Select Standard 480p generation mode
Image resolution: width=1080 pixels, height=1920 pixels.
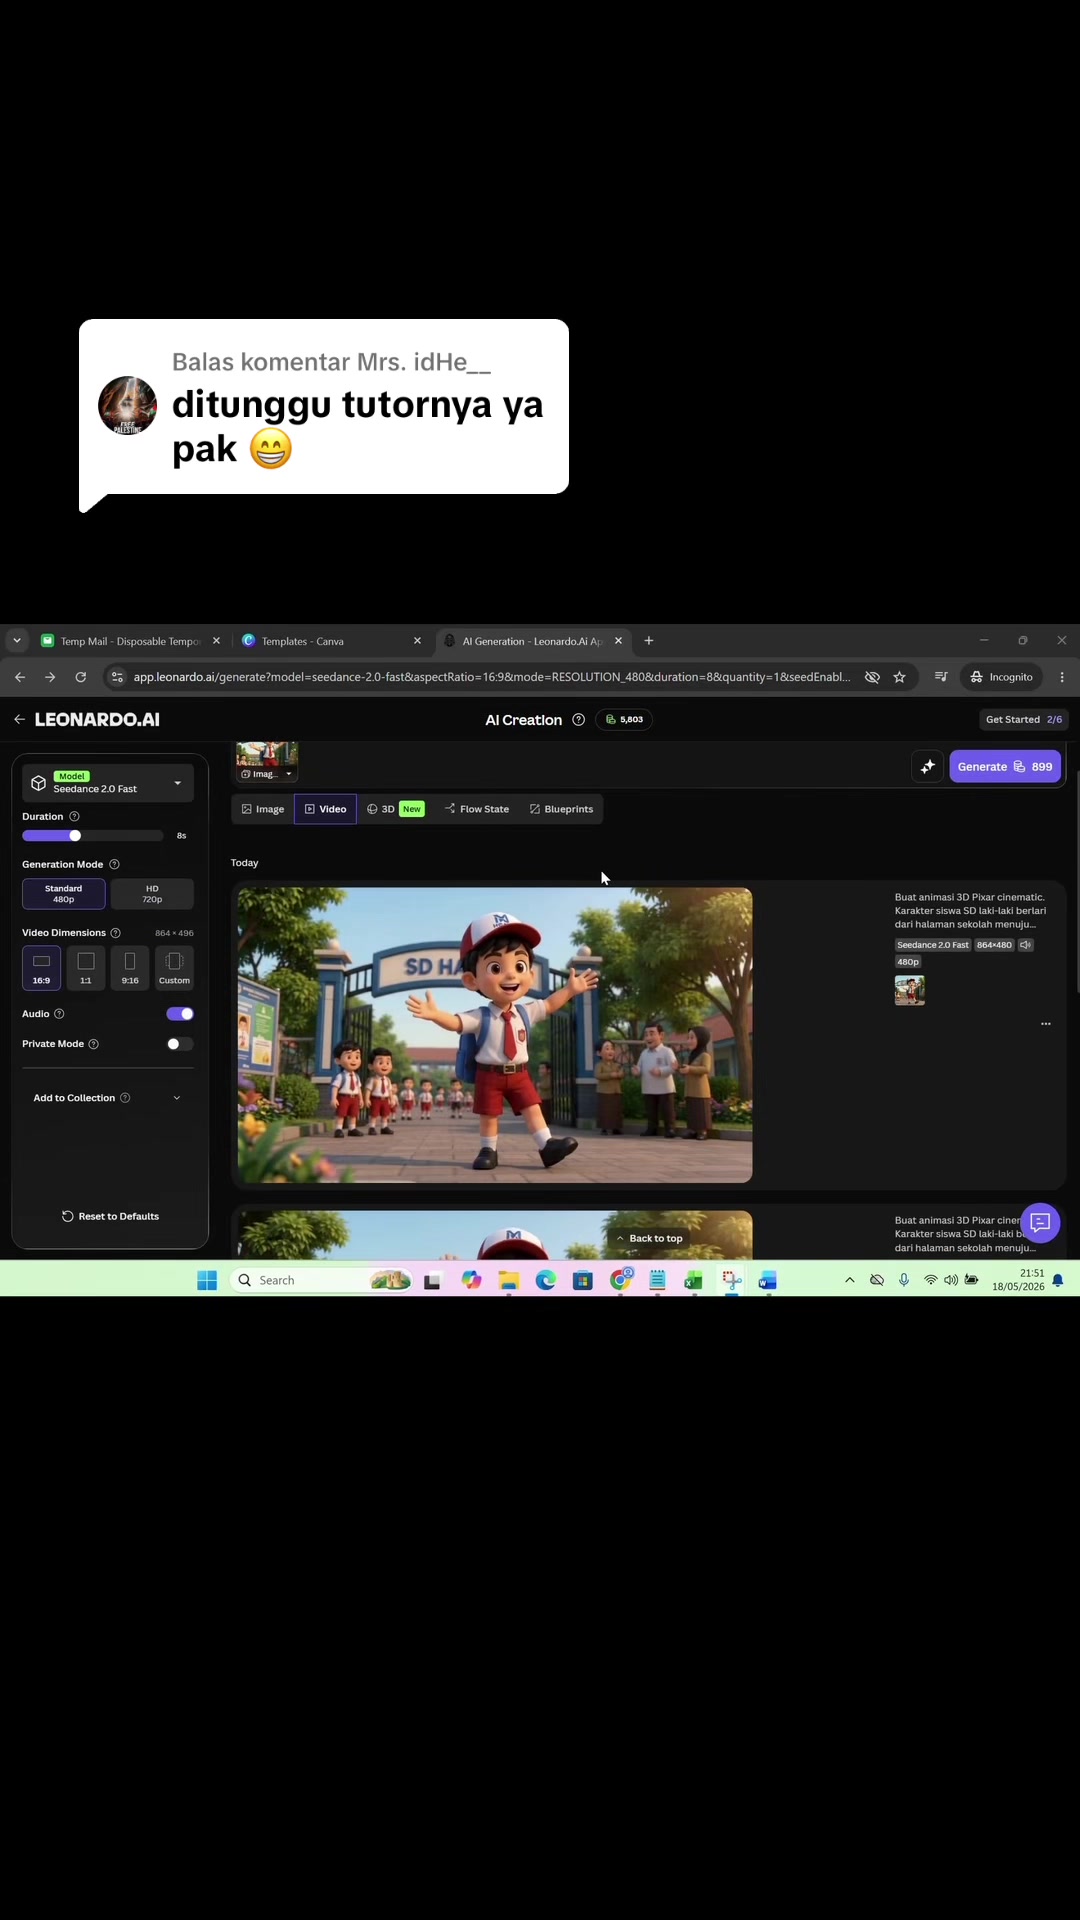point(64,894)
